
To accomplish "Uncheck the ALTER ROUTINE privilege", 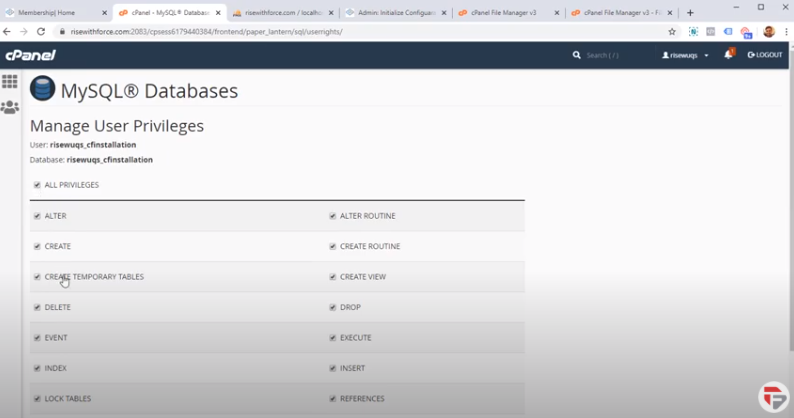I will (x=333, y=216).
